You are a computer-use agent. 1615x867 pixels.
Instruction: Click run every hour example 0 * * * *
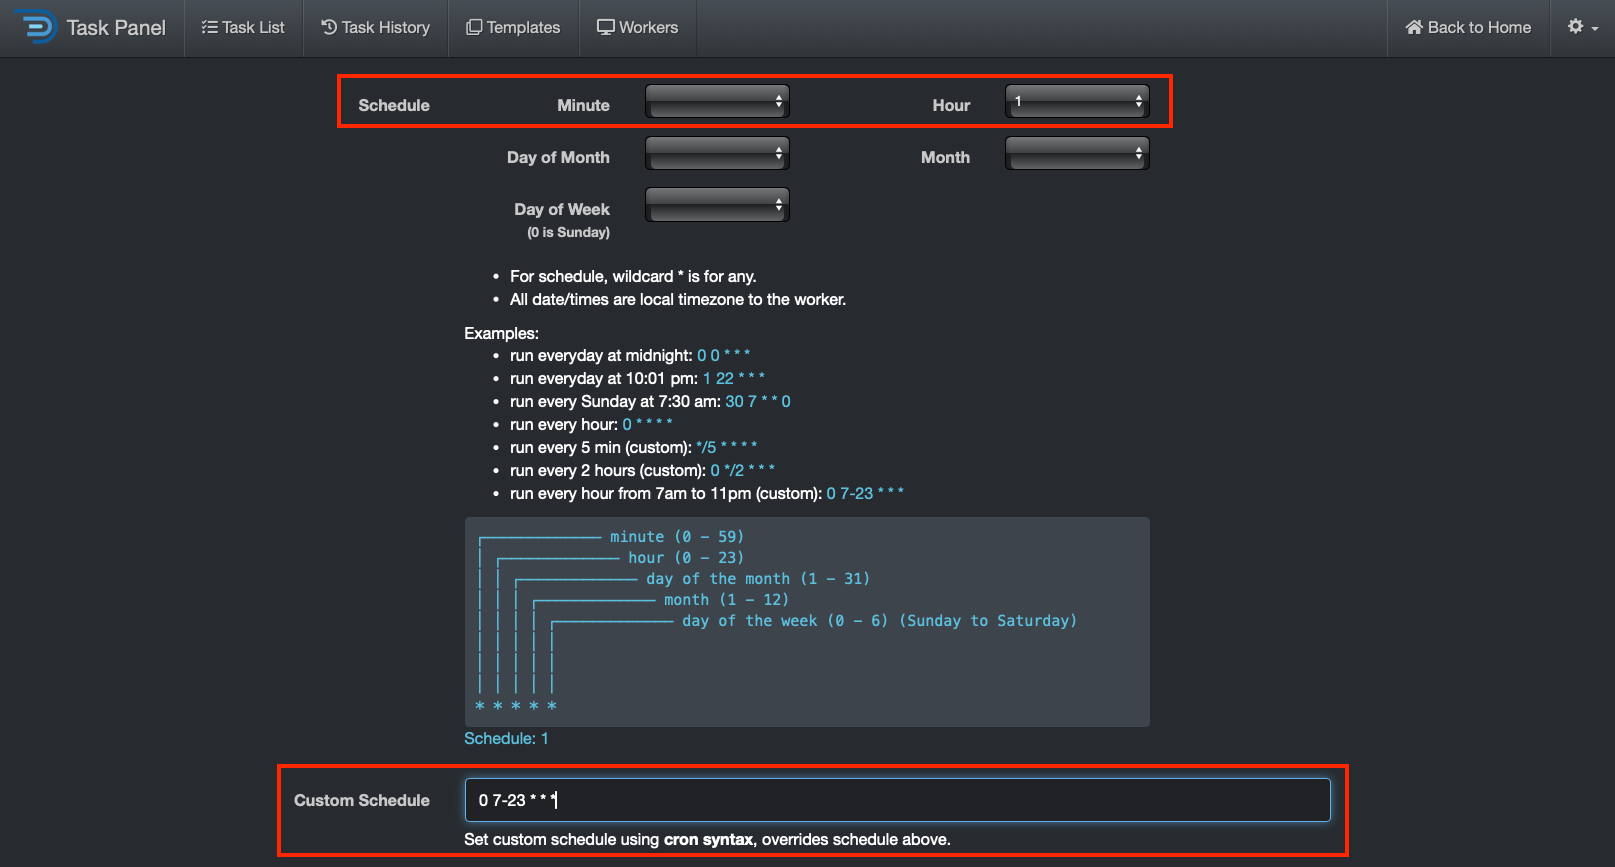[647, 424]
